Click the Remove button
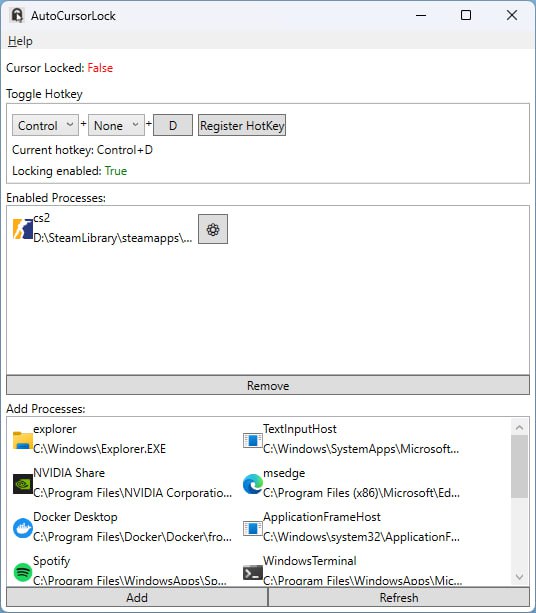The image size is (536, 613). 268,385
